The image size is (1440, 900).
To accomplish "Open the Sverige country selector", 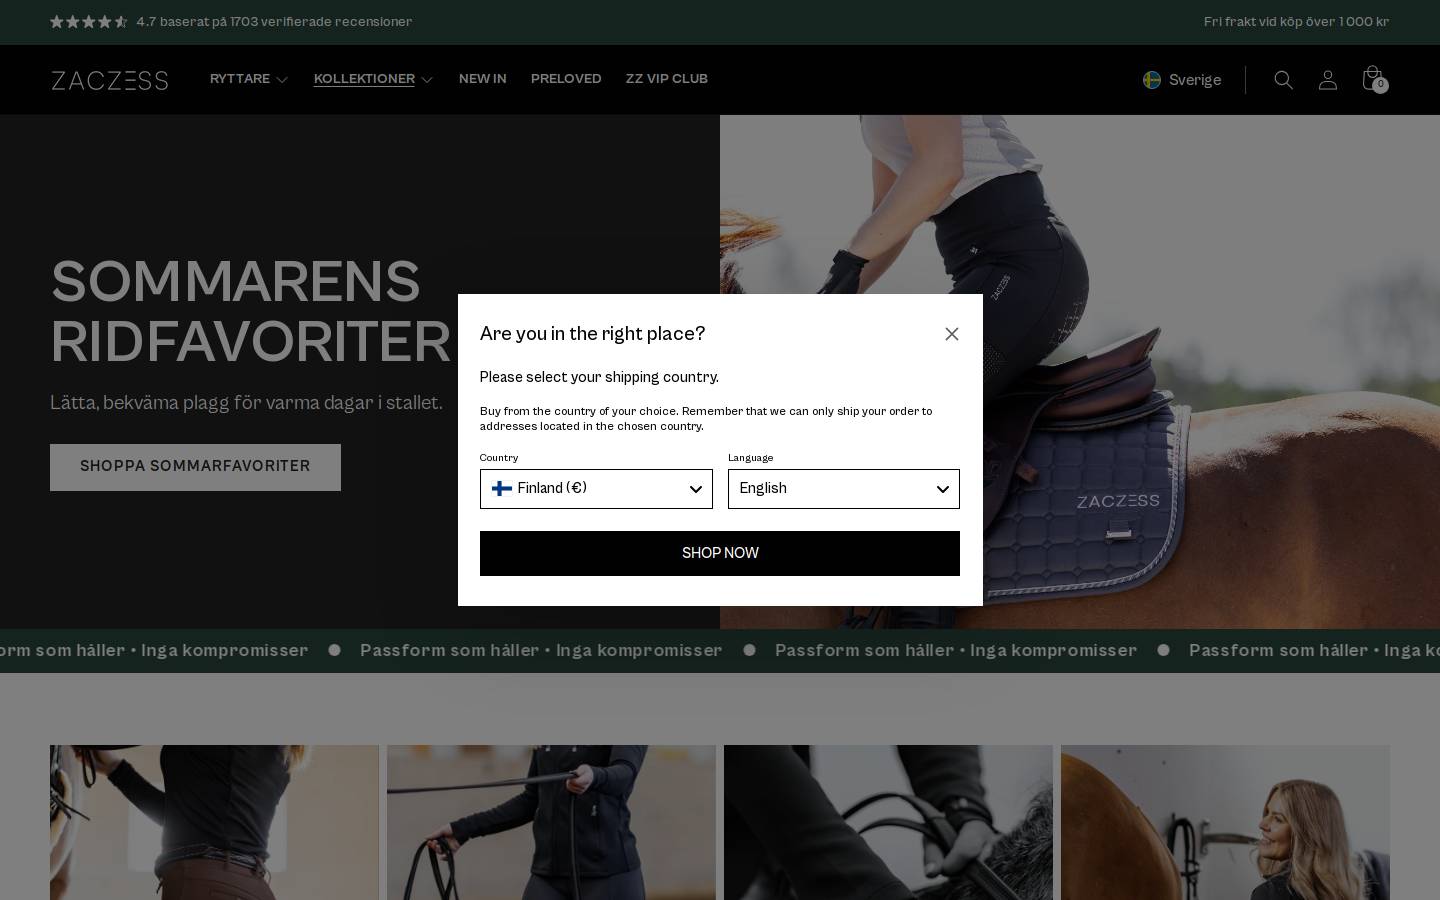I will point(1182,80).
